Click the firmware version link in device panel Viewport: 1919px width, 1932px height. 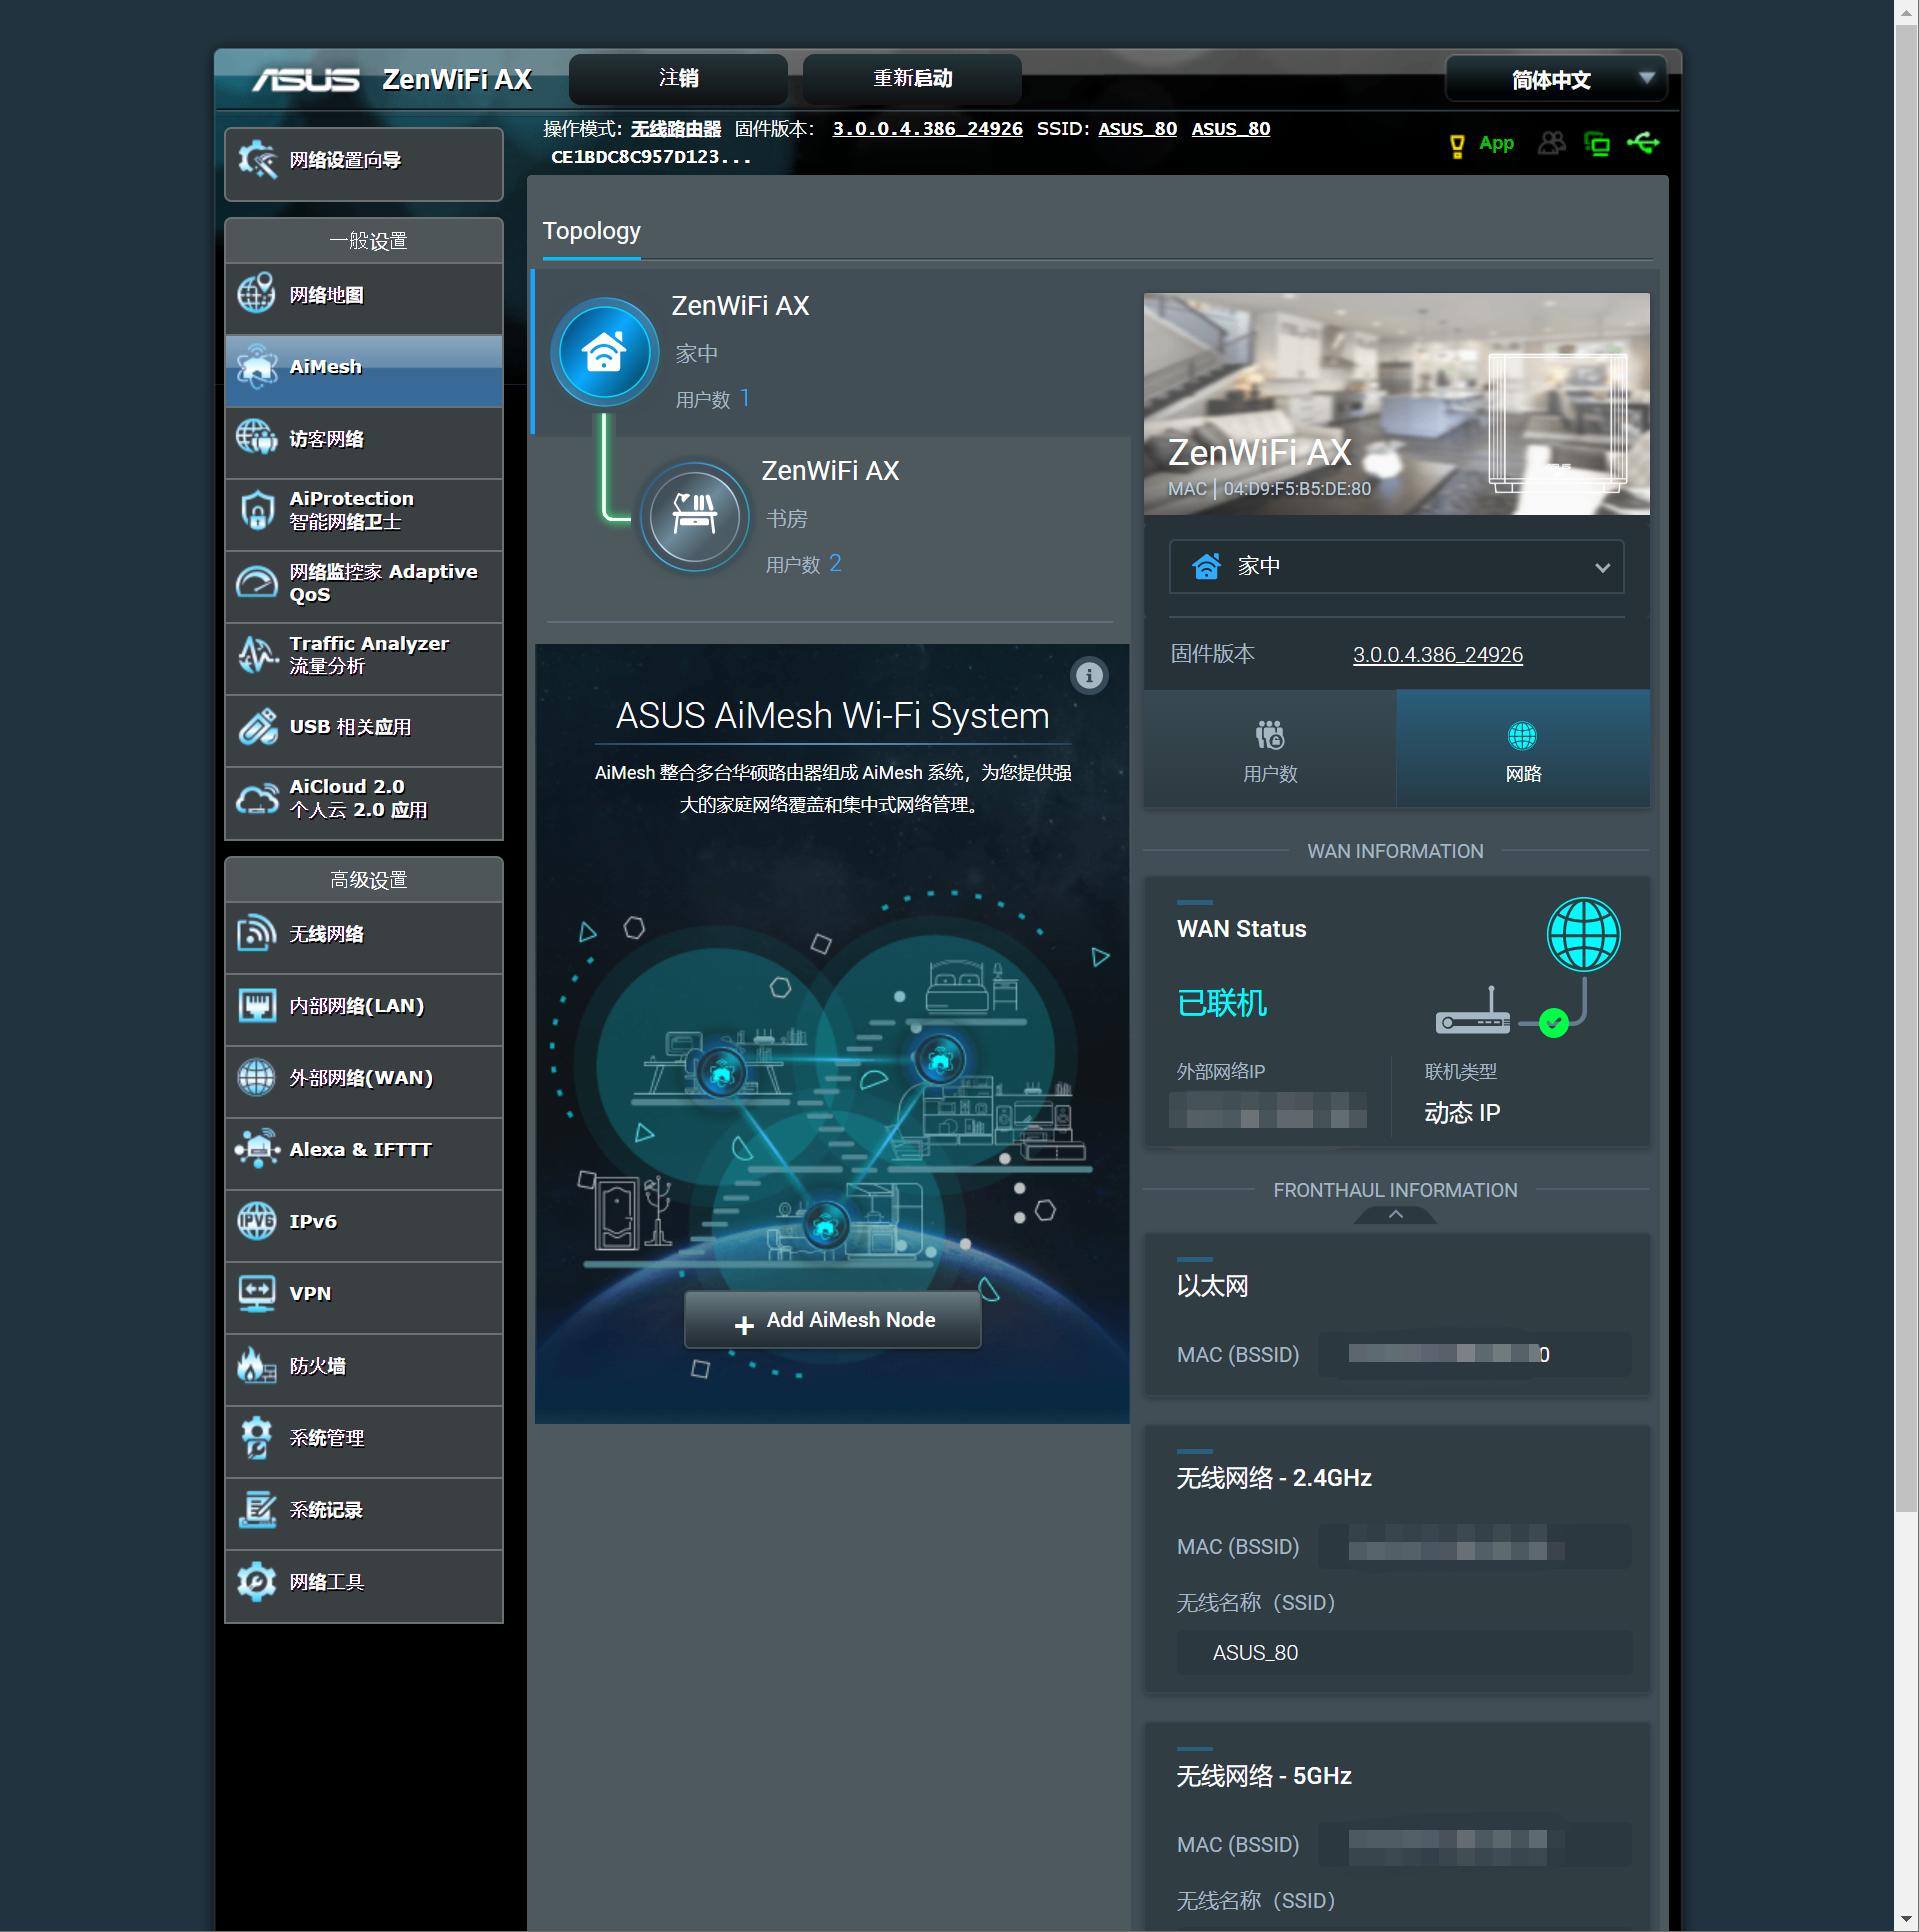click(1437, 655)
